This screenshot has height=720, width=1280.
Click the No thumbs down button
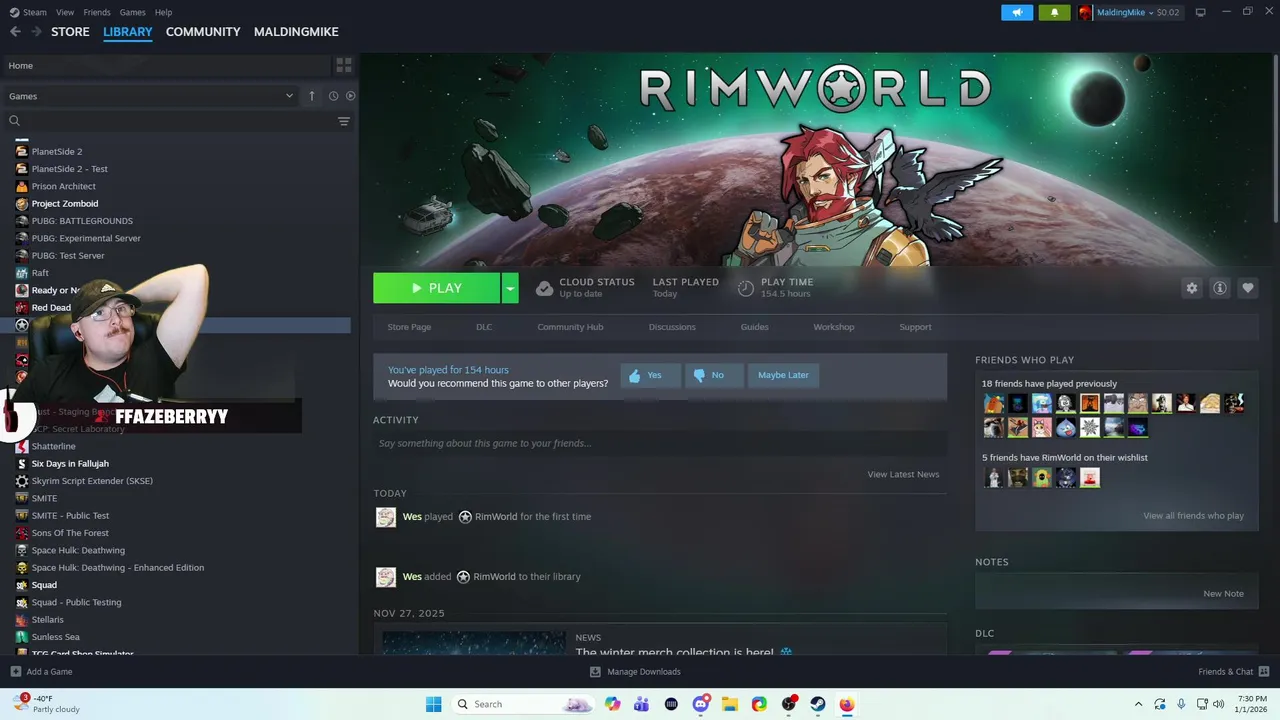[714, 375]
